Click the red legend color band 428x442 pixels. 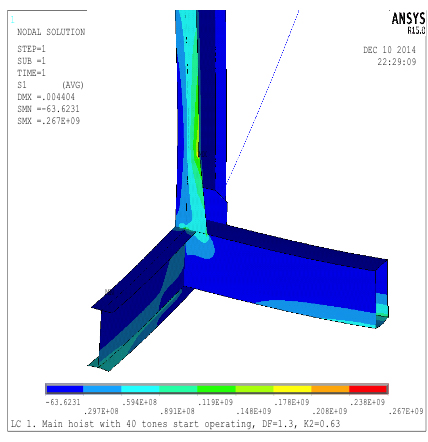point(368,389)
